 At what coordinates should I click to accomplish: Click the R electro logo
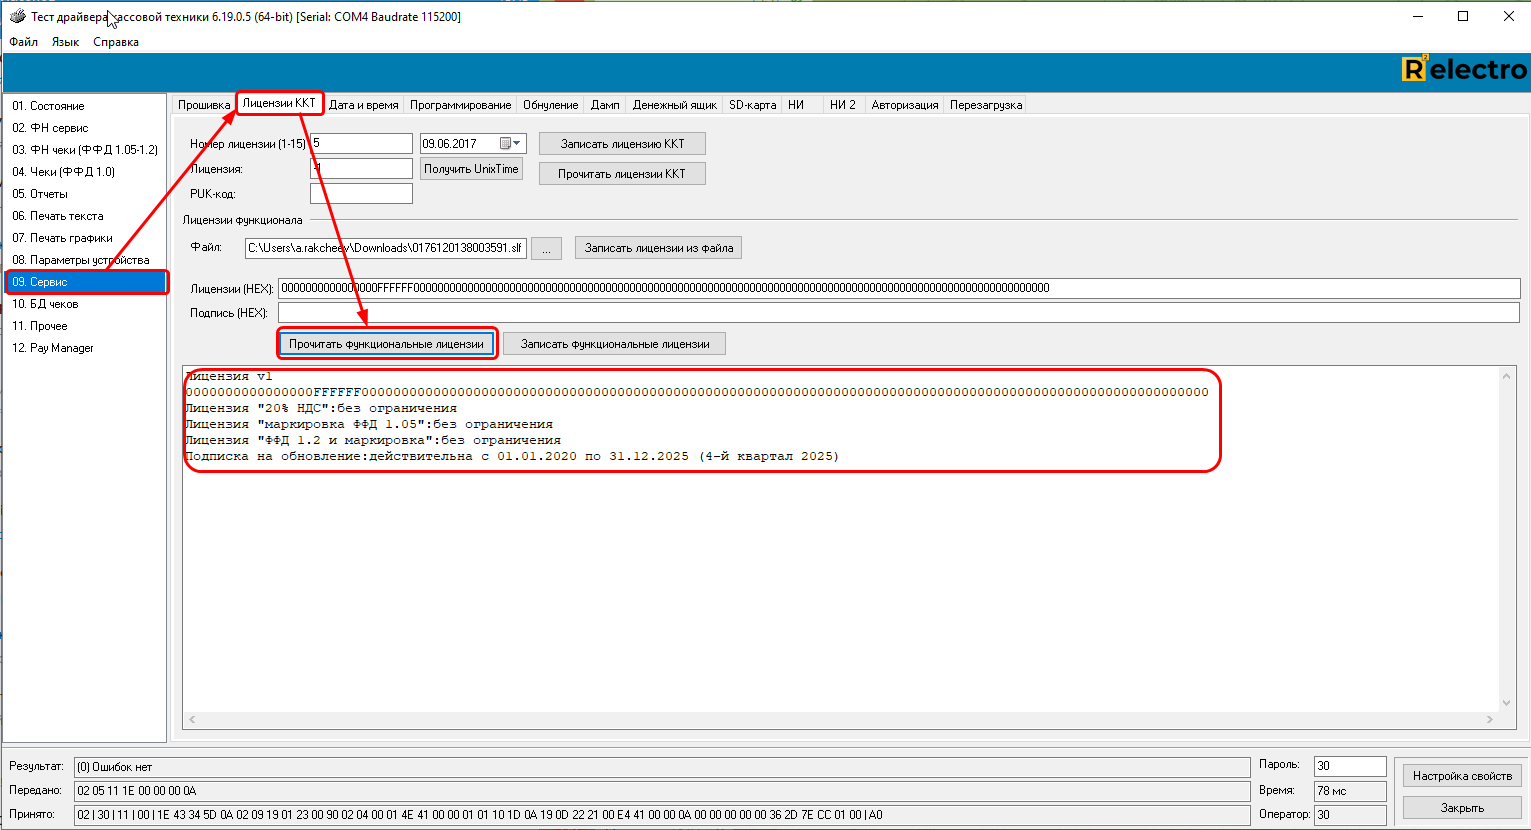click(1464, 70)
